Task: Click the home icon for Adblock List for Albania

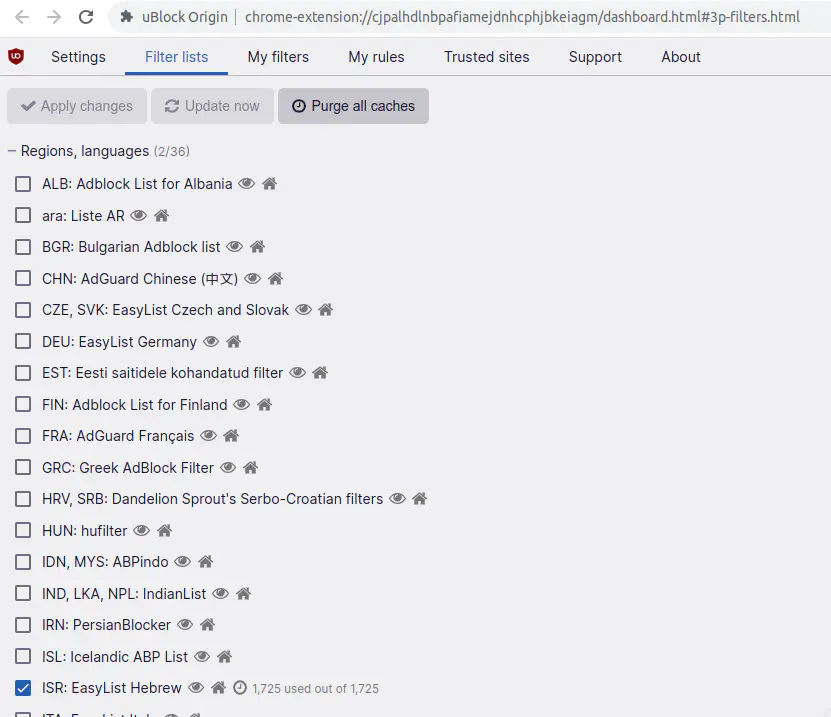Action: (x=269, y=184)
